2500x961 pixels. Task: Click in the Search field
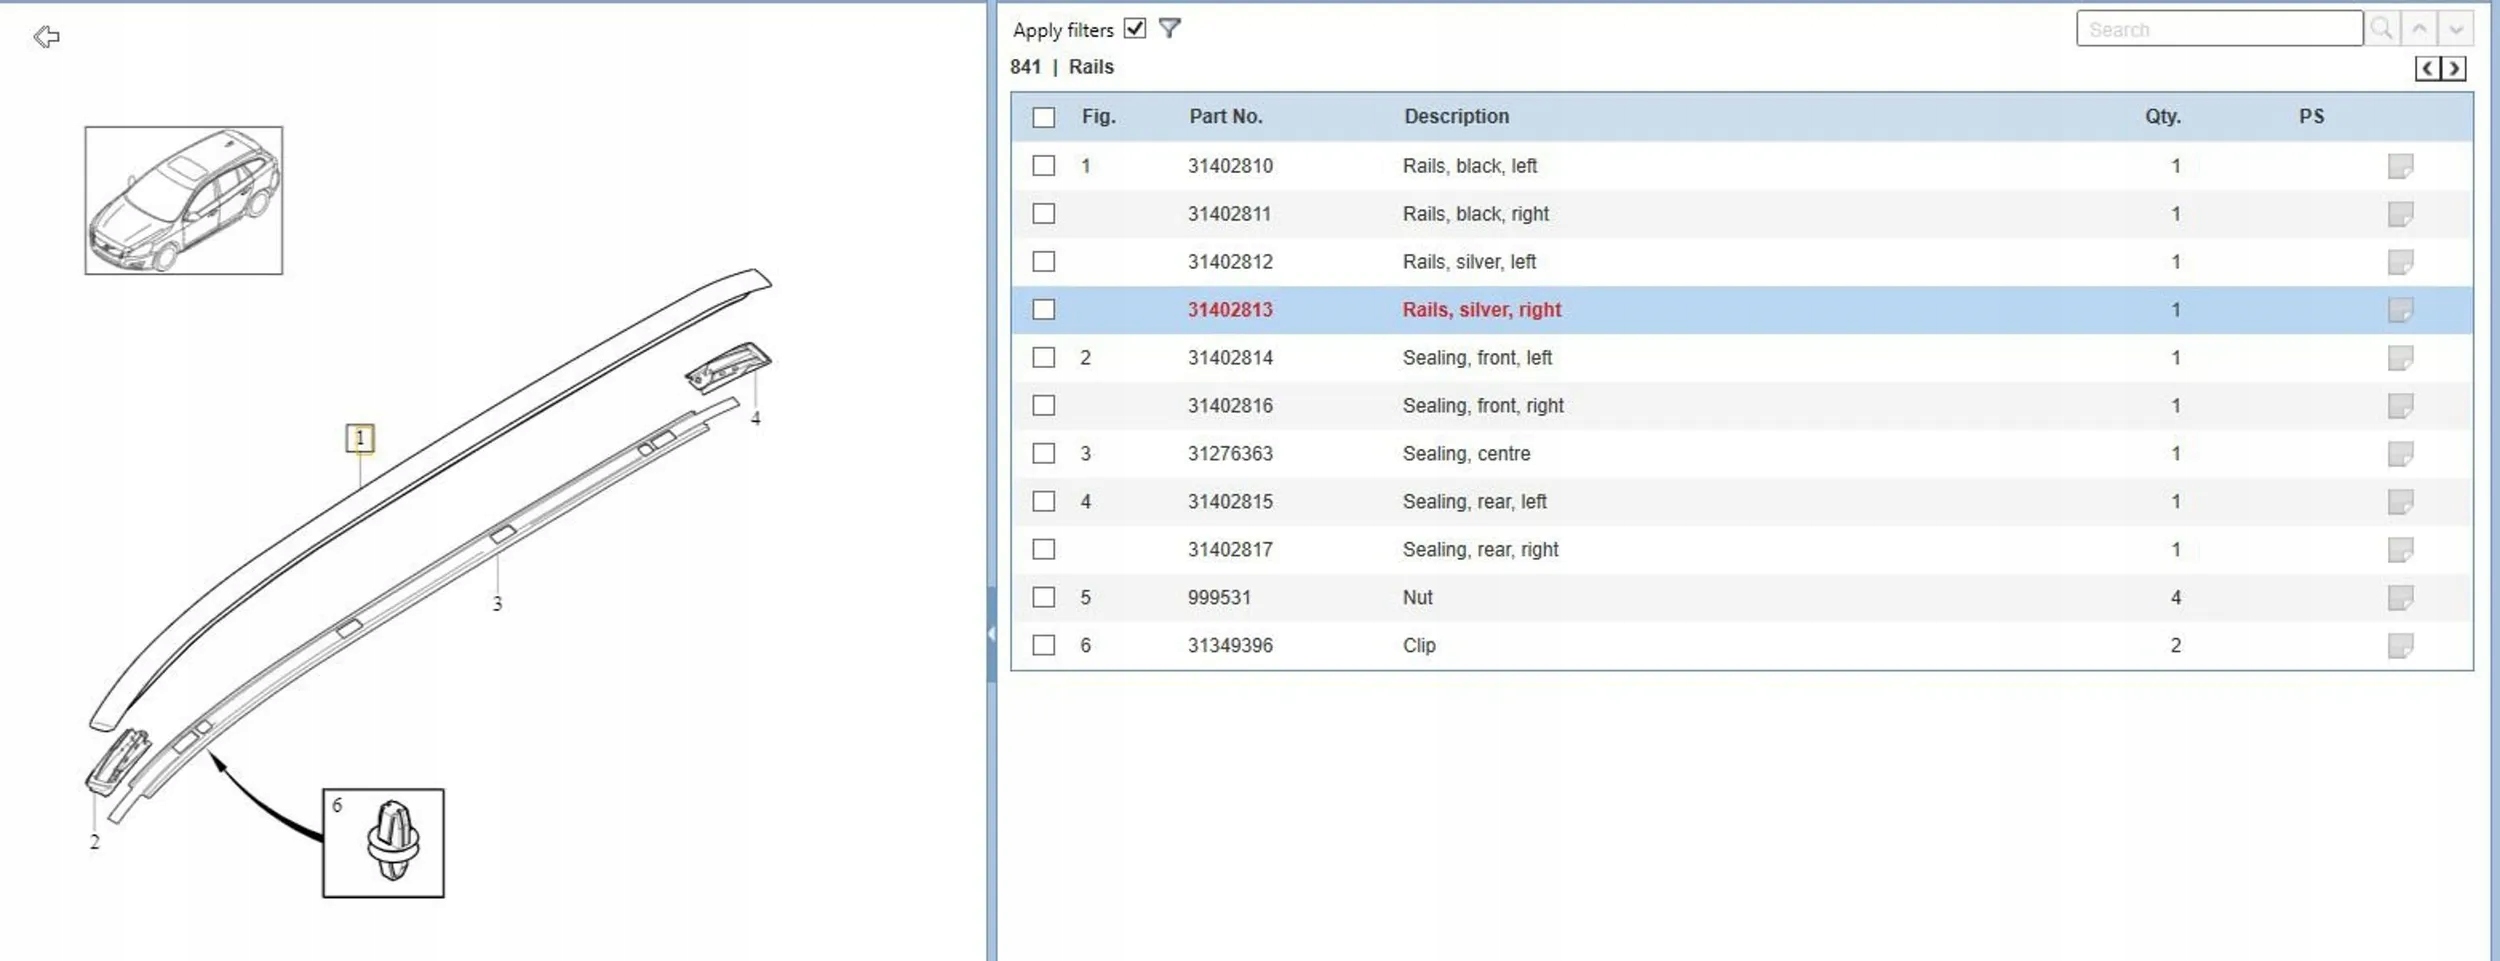[2219, 28]
